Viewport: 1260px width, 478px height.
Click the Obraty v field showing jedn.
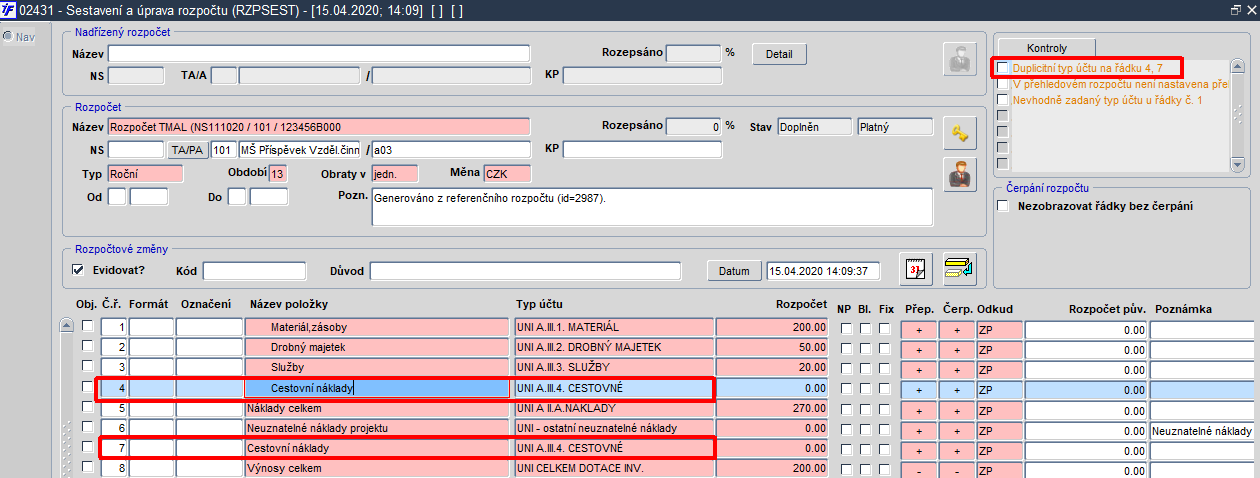click(x=394, y=173)
